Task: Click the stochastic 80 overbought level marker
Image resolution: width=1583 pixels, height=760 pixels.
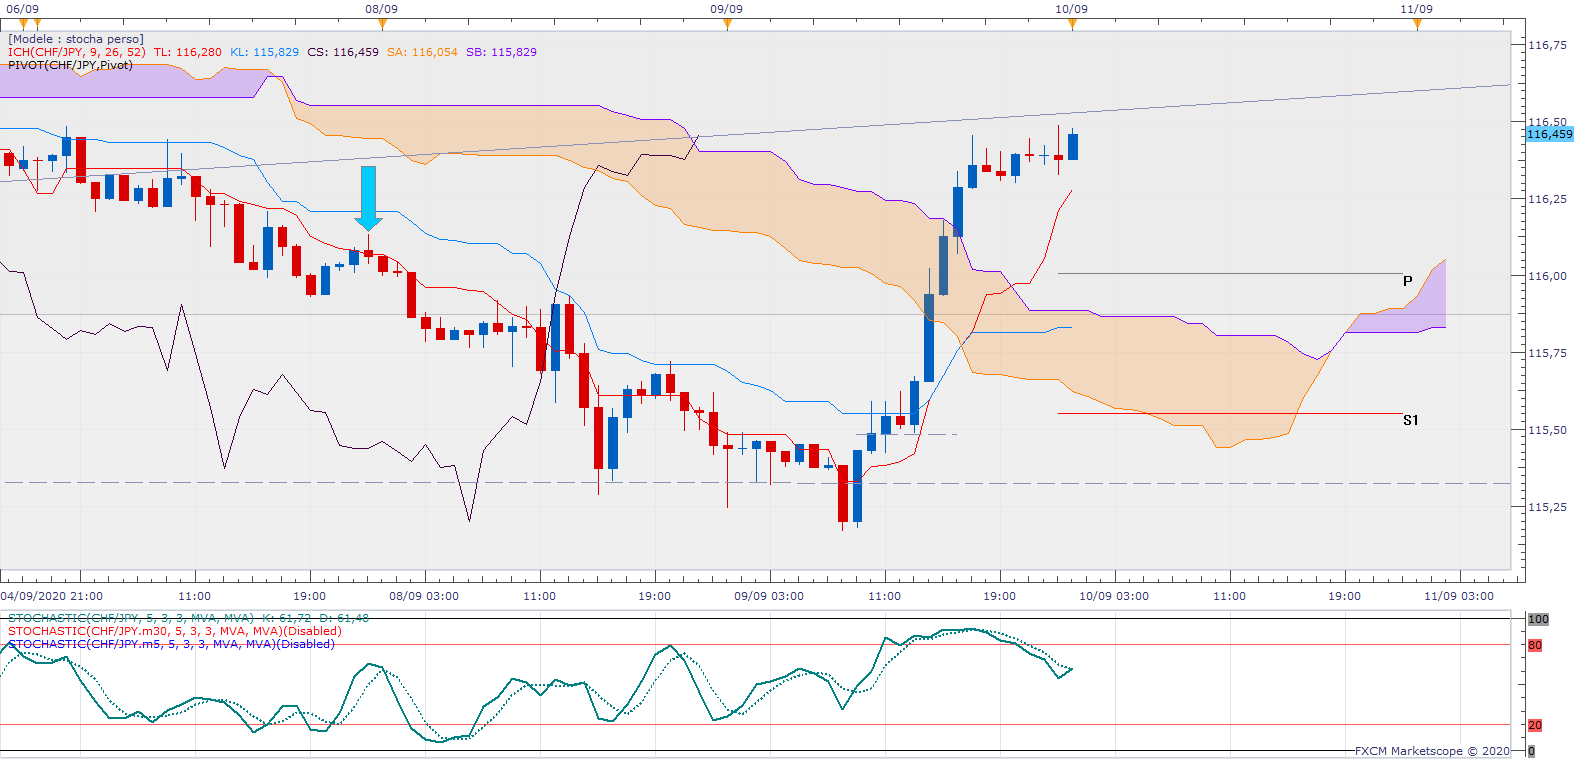Action: (x=1535, y=645)
